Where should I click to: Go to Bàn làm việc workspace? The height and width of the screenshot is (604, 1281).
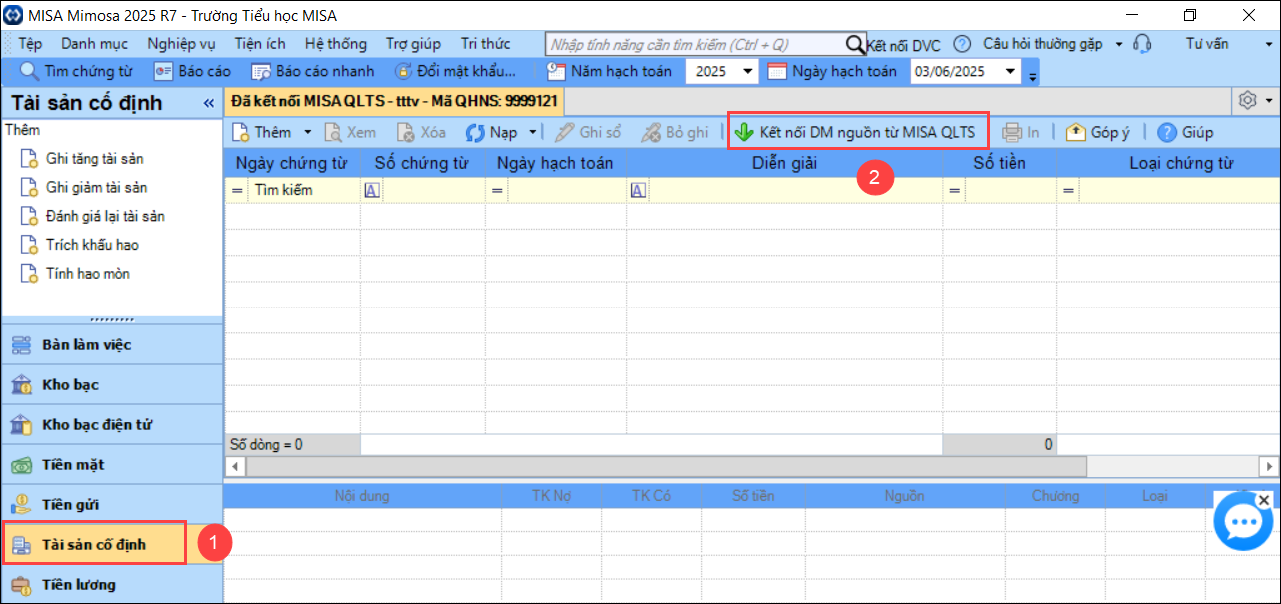click(x=112, y=345)
